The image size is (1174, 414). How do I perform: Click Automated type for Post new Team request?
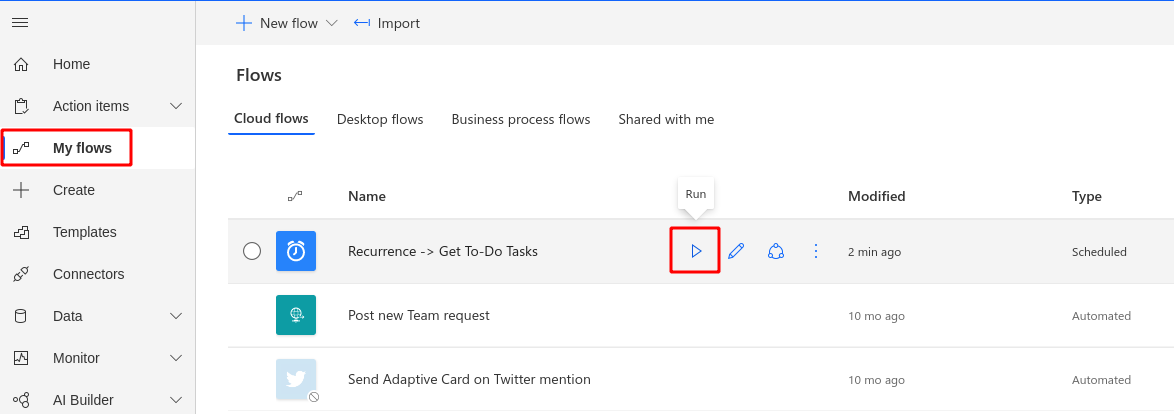pos(1101,316)
